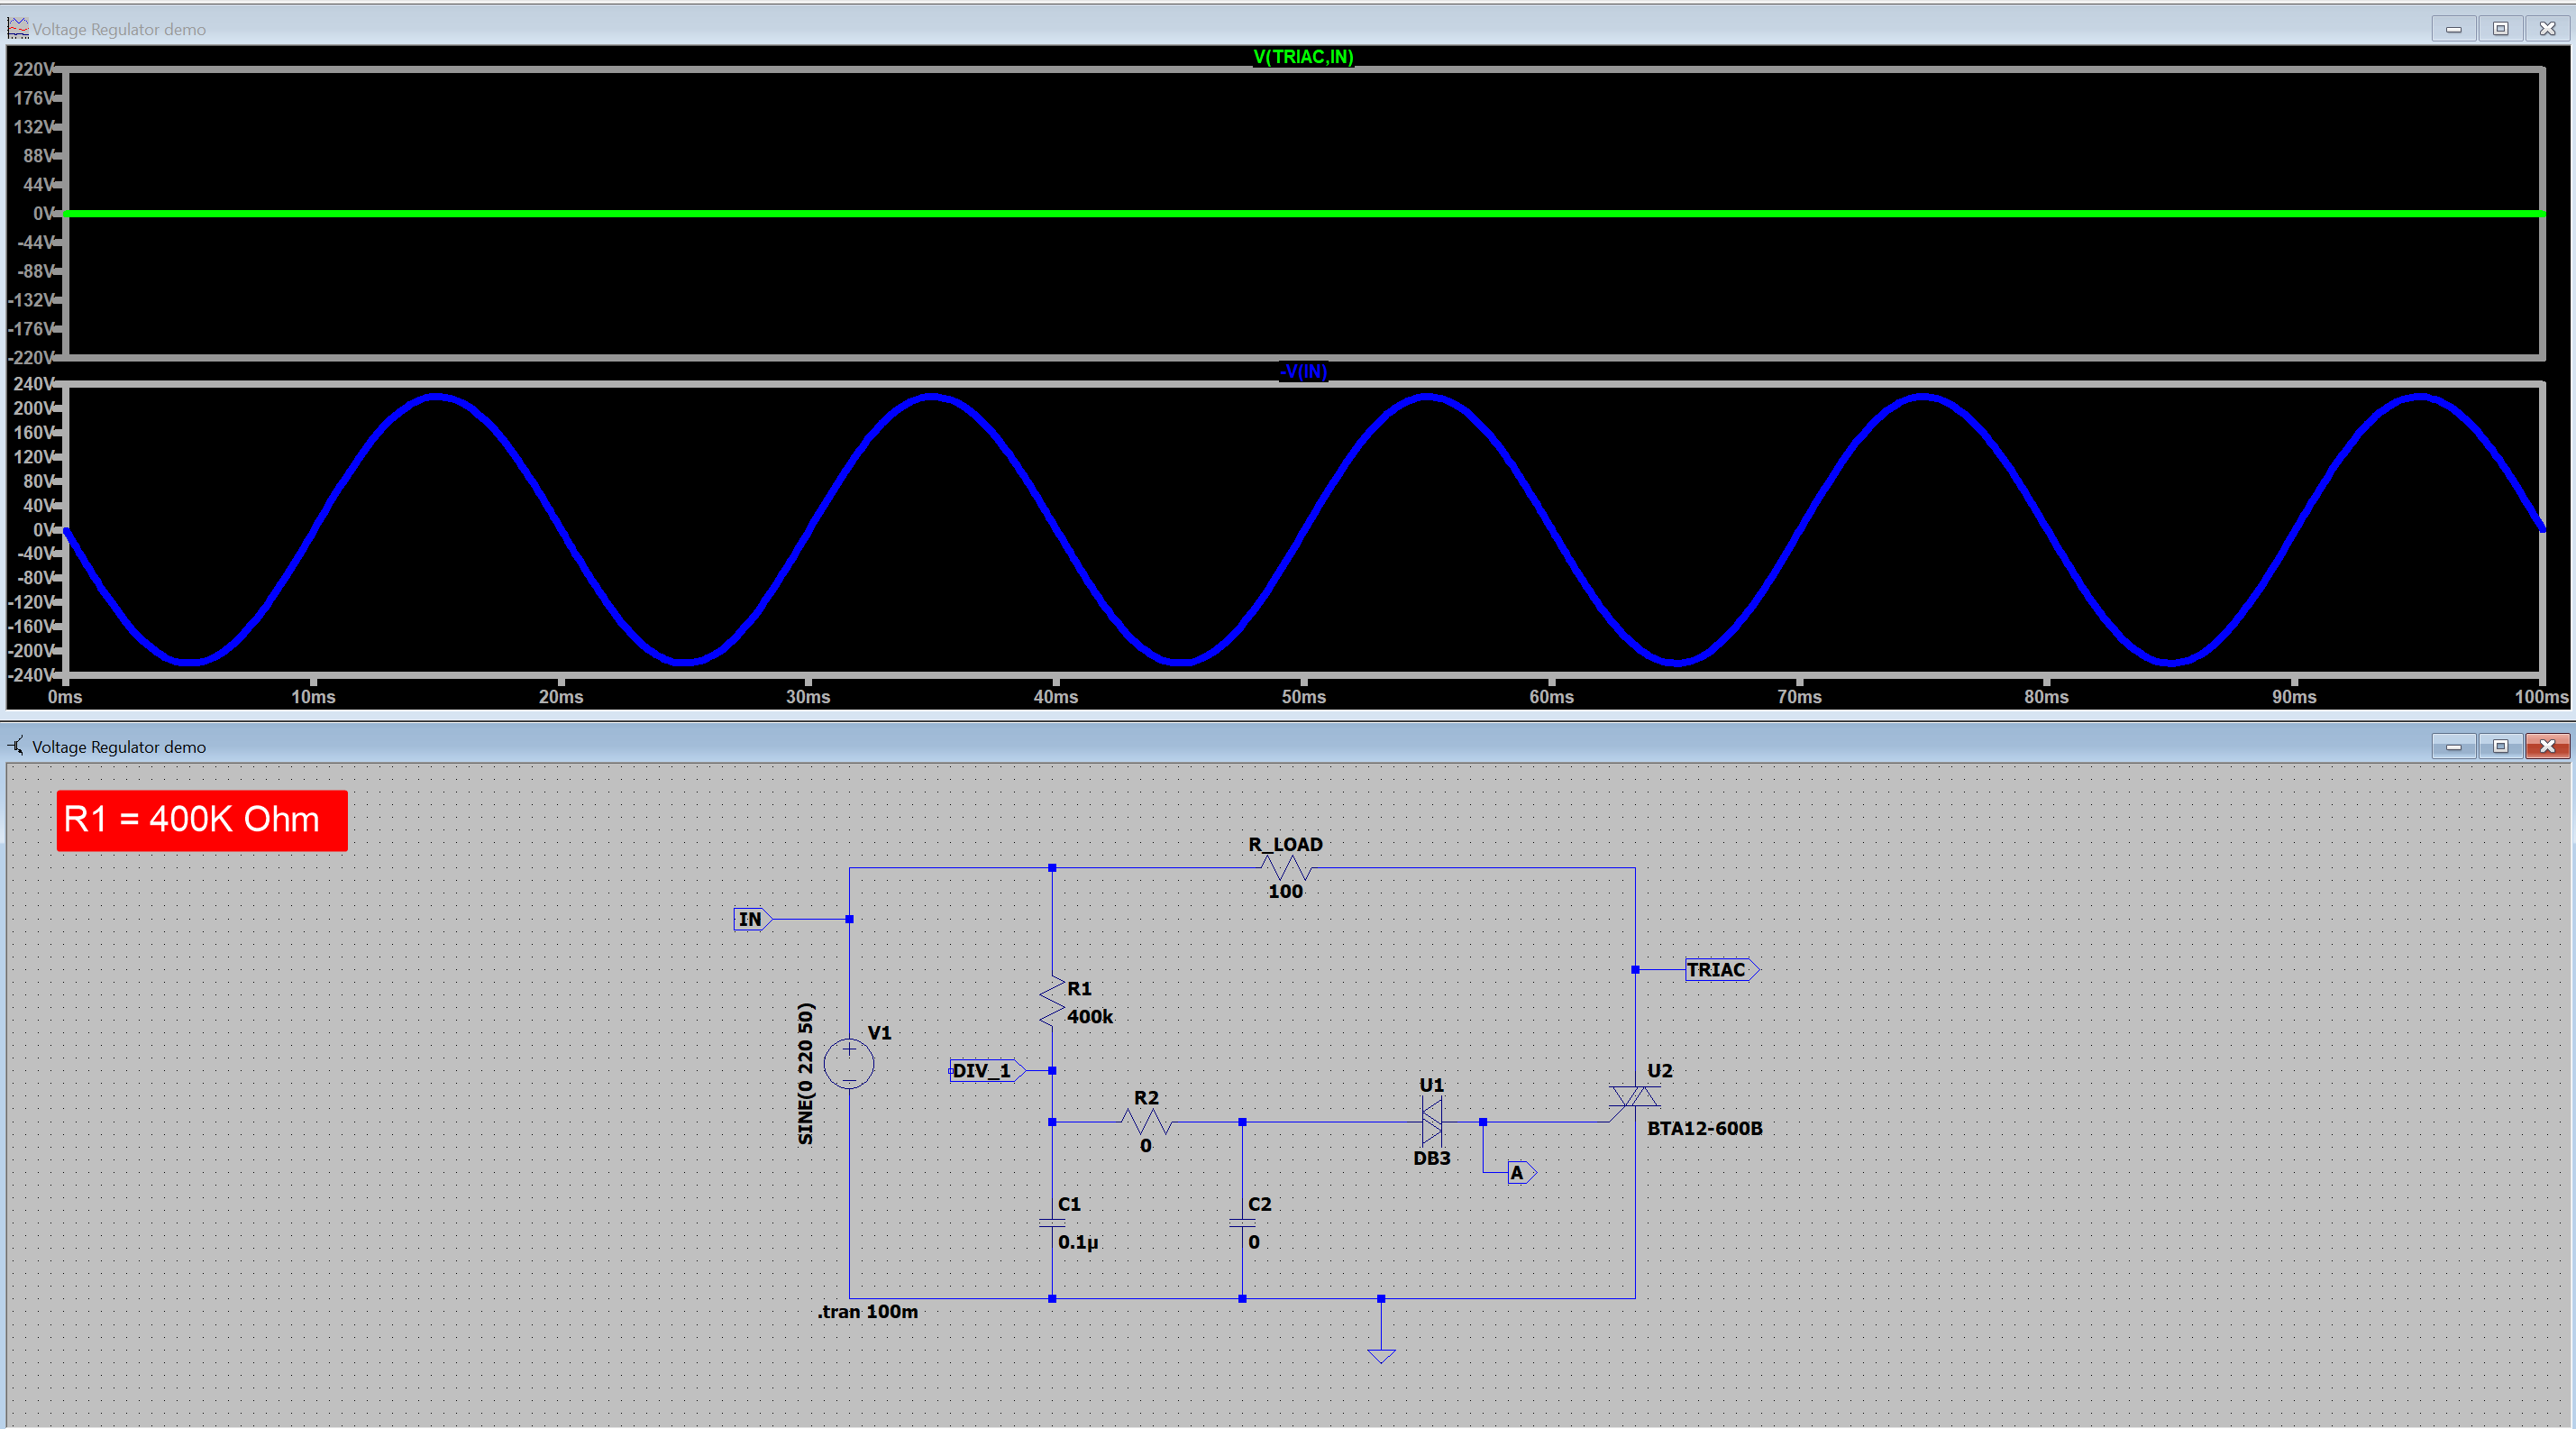Click the .tran 100m directive
This screenshot has height=1429, width=2576.
click(867, 1311)
